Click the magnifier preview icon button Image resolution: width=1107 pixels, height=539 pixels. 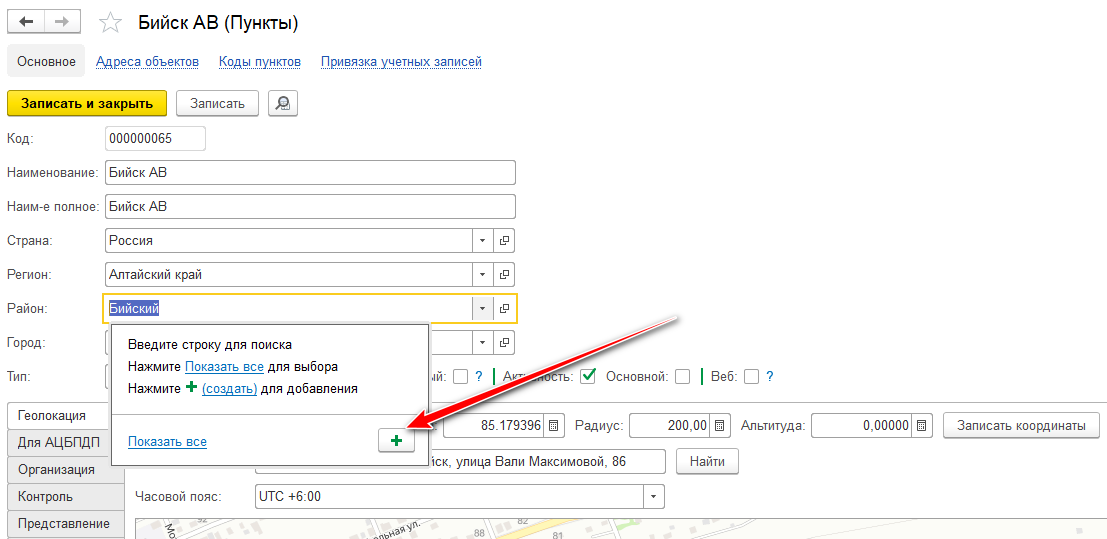pyautogui.click(x=283, y=103)
